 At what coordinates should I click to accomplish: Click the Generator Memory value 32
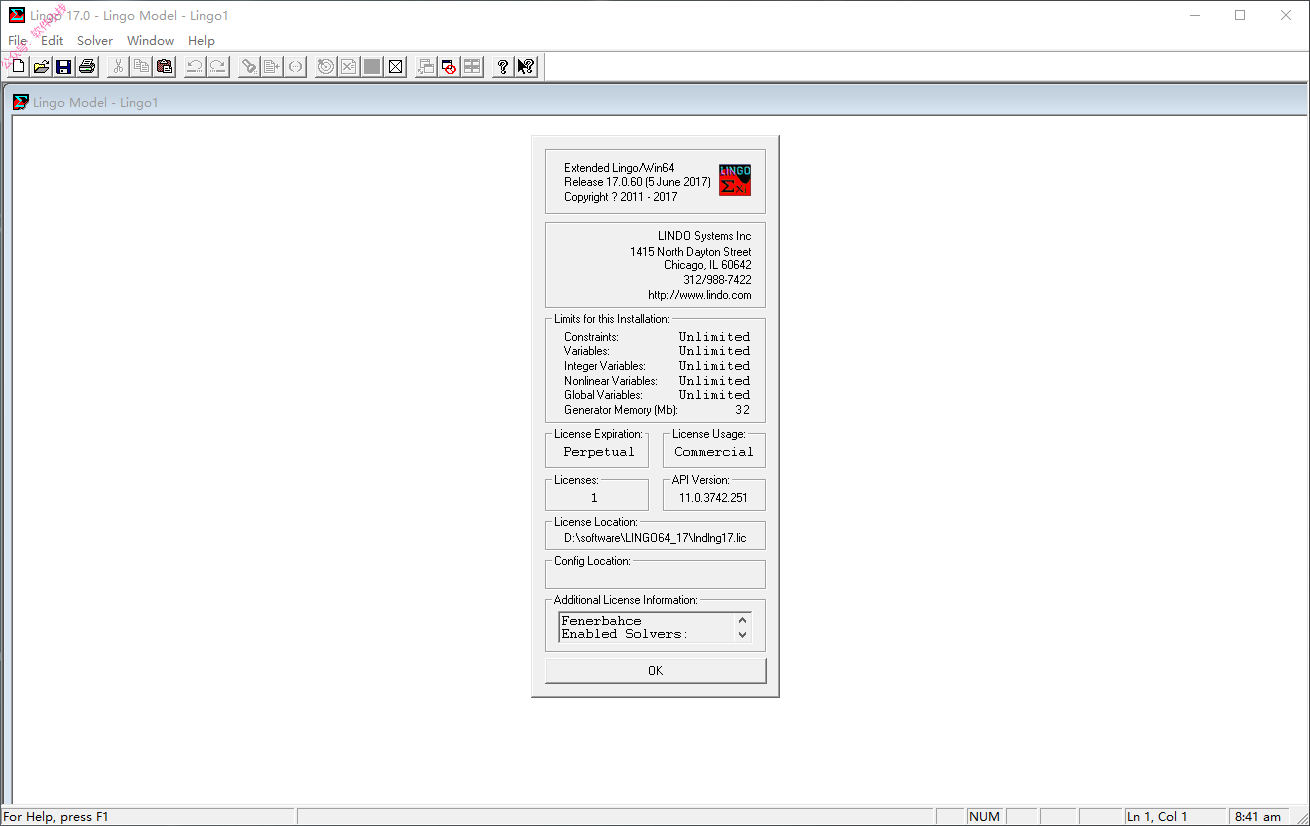(742, 410)
